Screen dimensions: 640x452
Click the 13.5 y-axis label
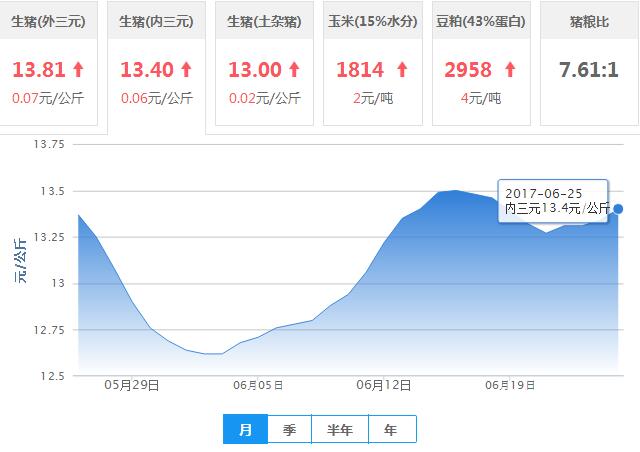(52, 191)
